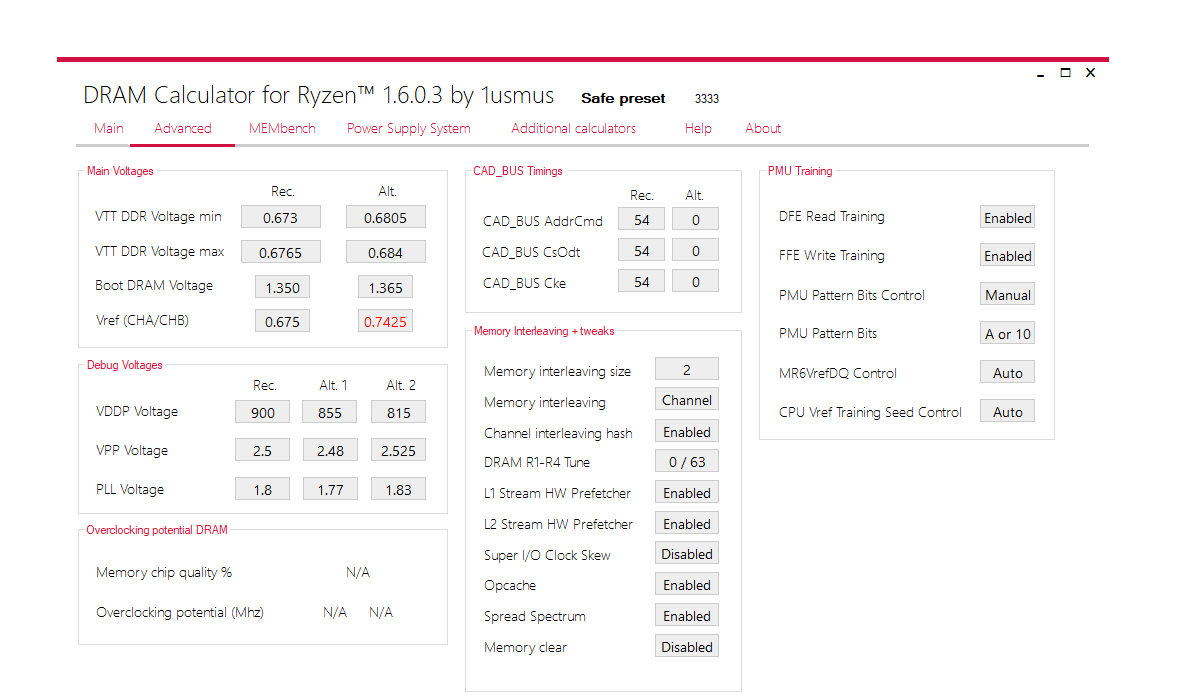Screen dimensions: 1186x696
Task: Close the DRAM Calculator window
Action: pyautogui.click(x=1090, y=73)
